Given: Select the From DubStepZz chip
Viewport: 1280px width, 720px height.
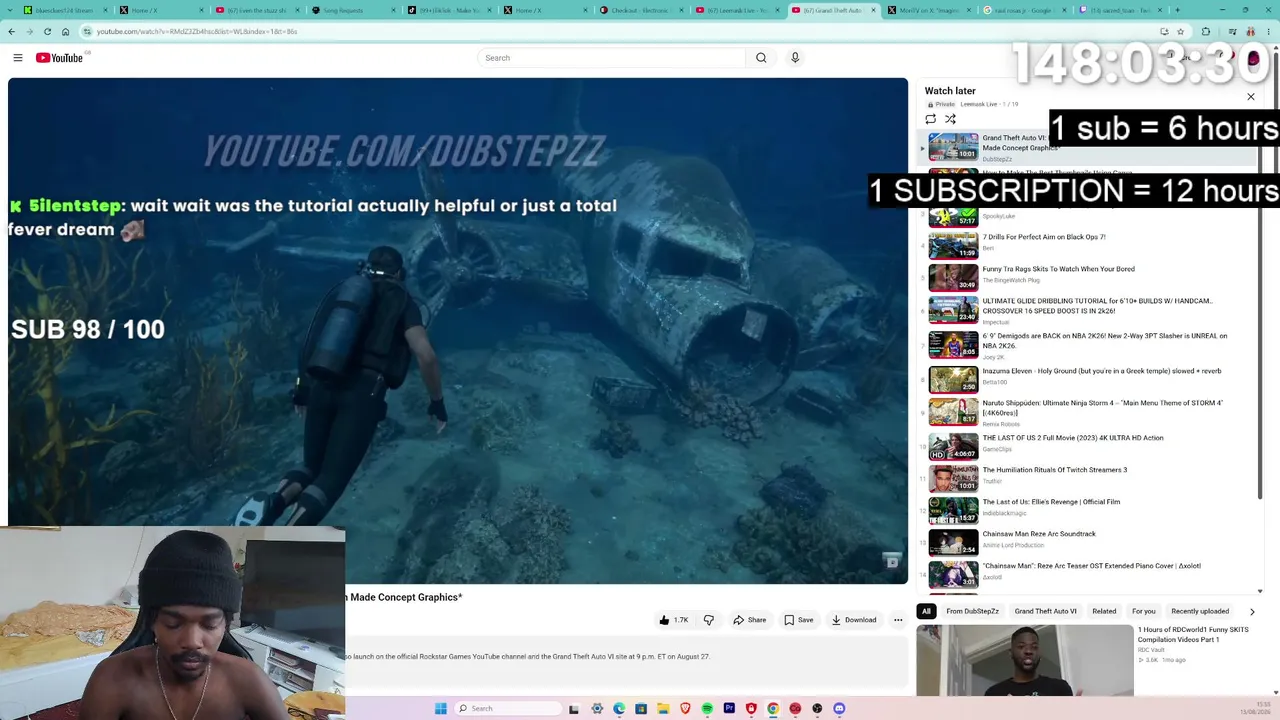Looking at the screenshot, I should coord(972,611).
